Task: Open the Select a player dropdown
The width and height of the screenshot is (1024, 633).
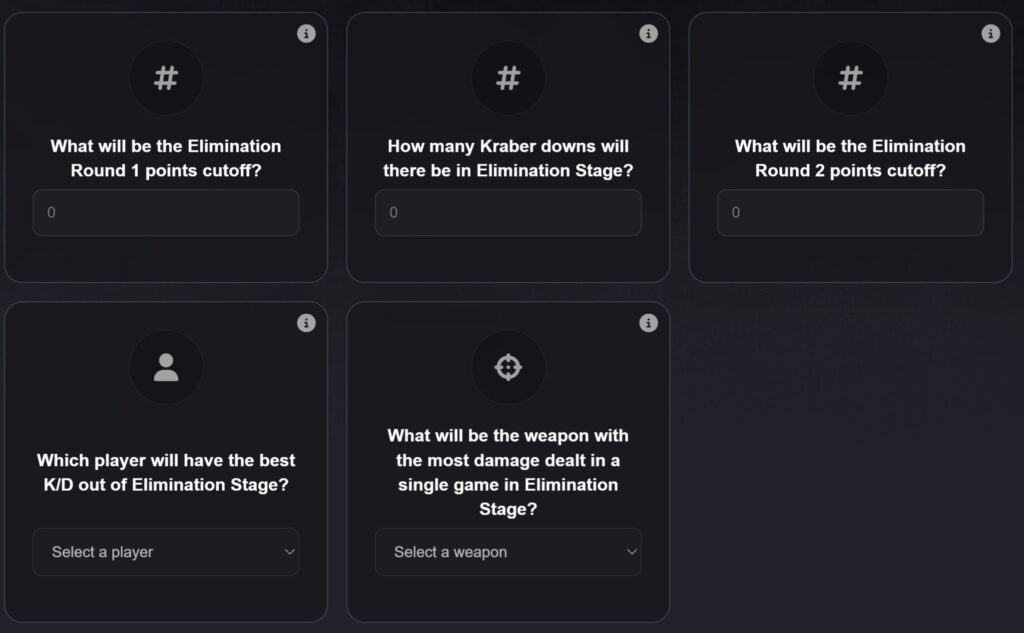Action: click(160, 552)
